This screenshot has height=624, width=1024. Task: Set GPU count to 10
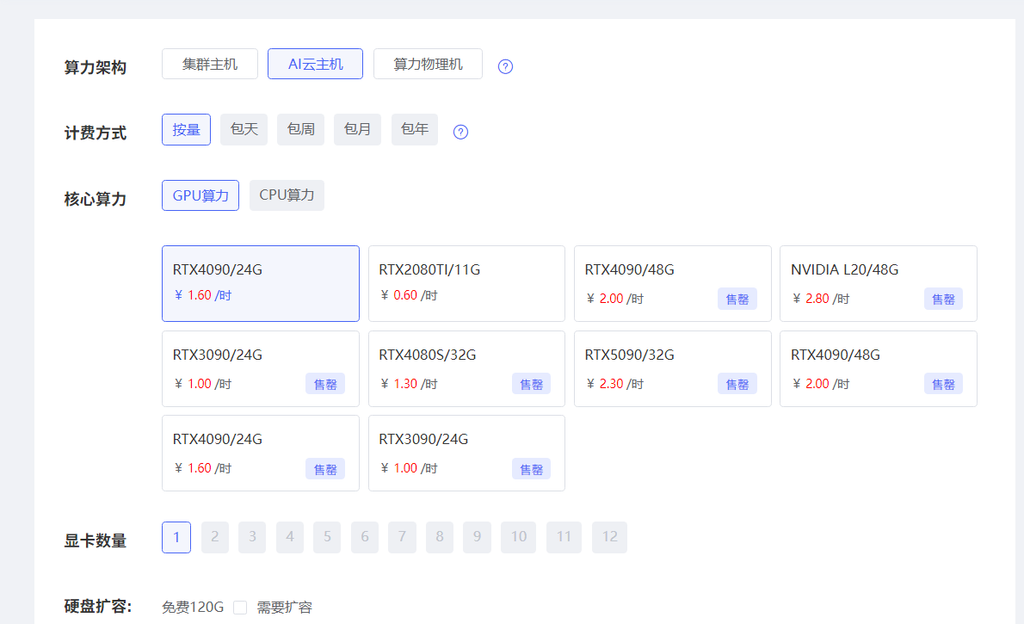[x=519, y=537]
